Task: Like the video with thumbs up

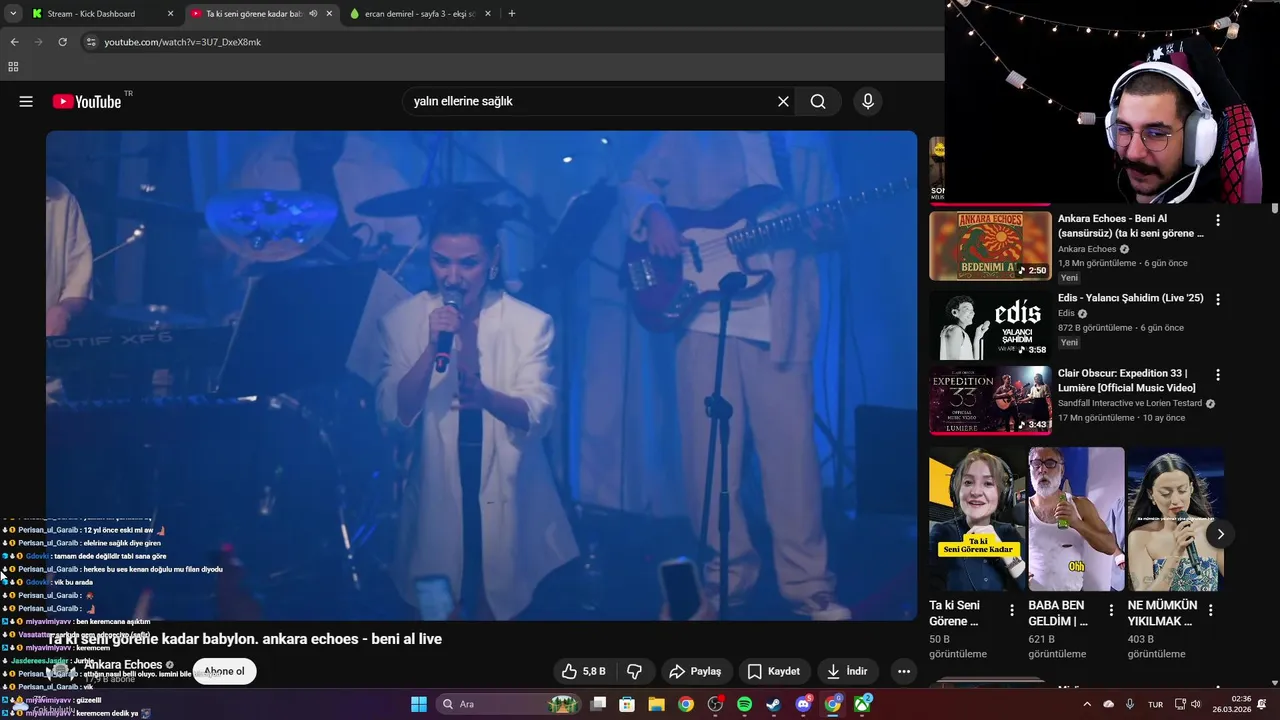Action: click(584, 671)
